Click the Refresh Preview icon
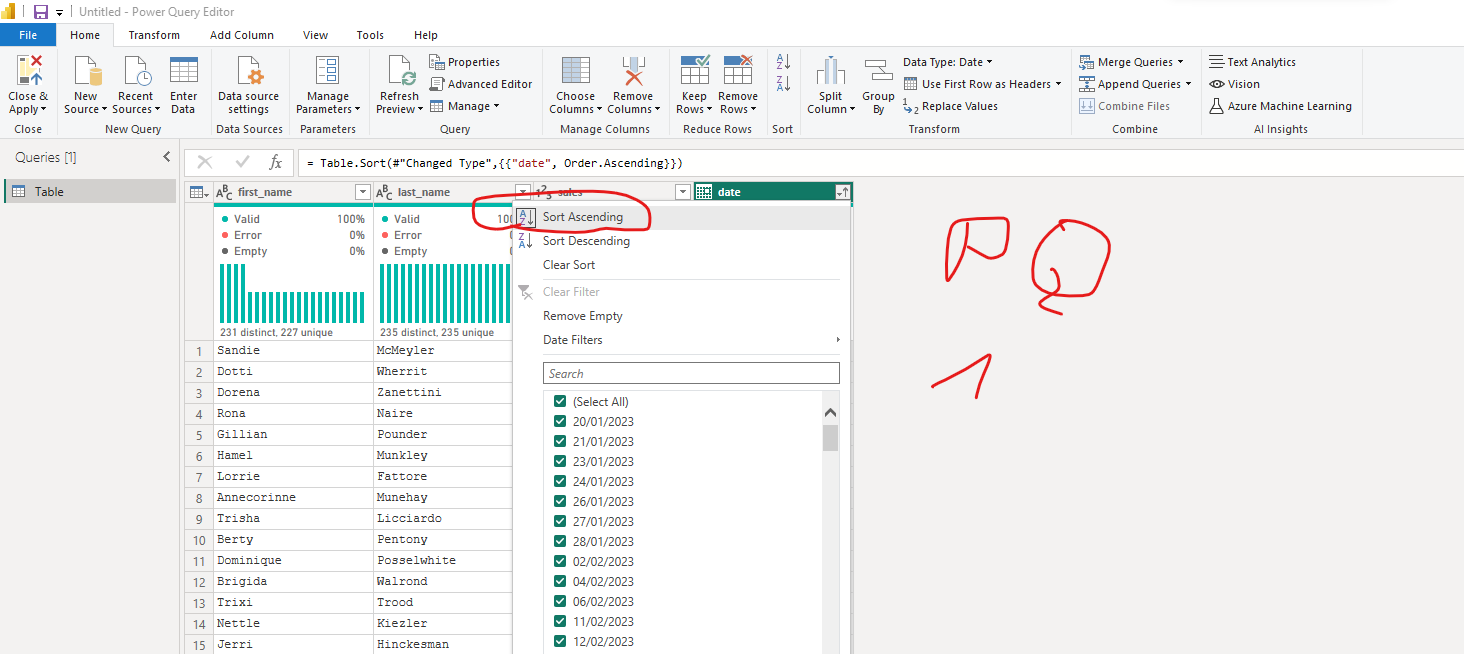 pyautogui.click(x=400, y=72)
